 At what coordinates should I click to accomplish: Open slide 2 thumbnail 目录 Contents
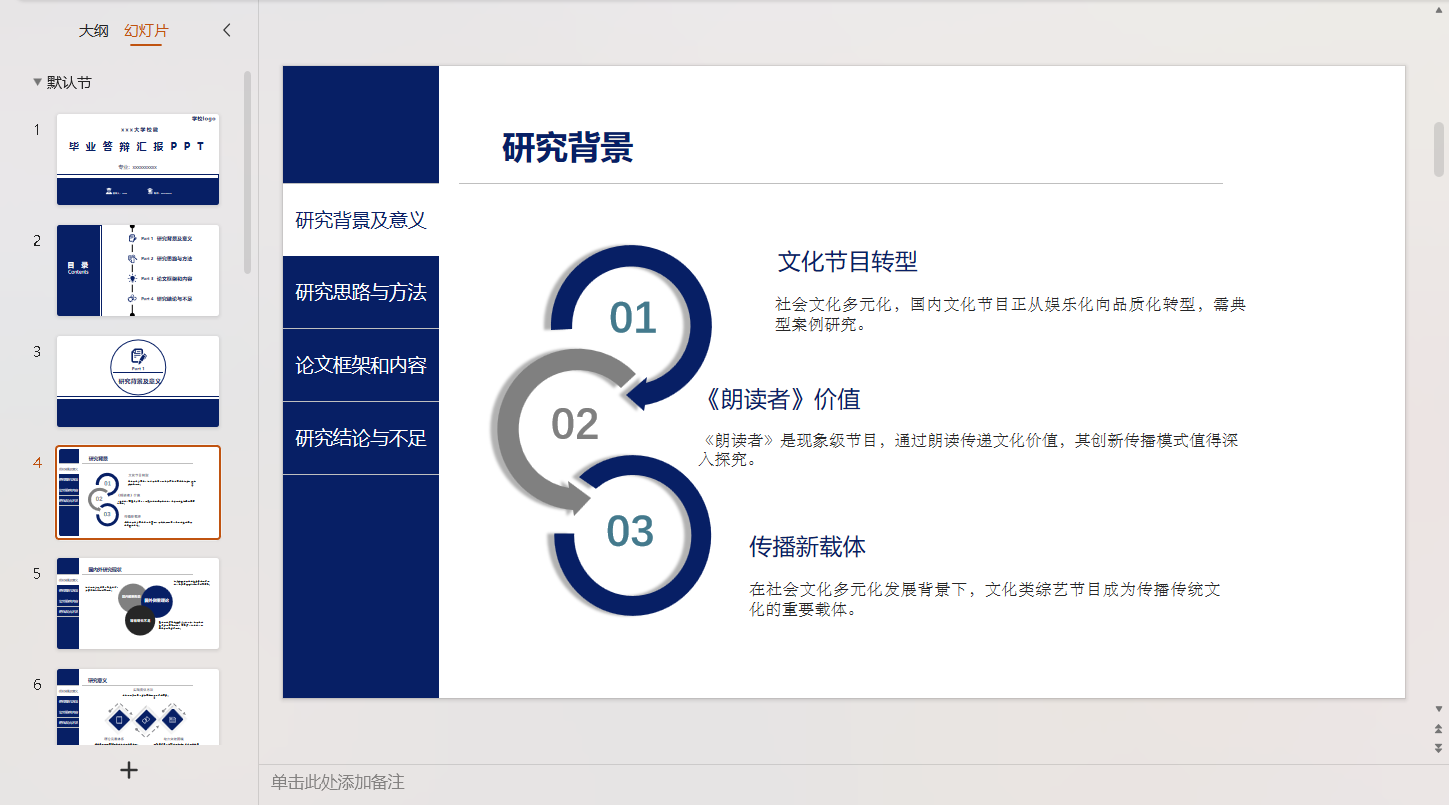[138, 270]
